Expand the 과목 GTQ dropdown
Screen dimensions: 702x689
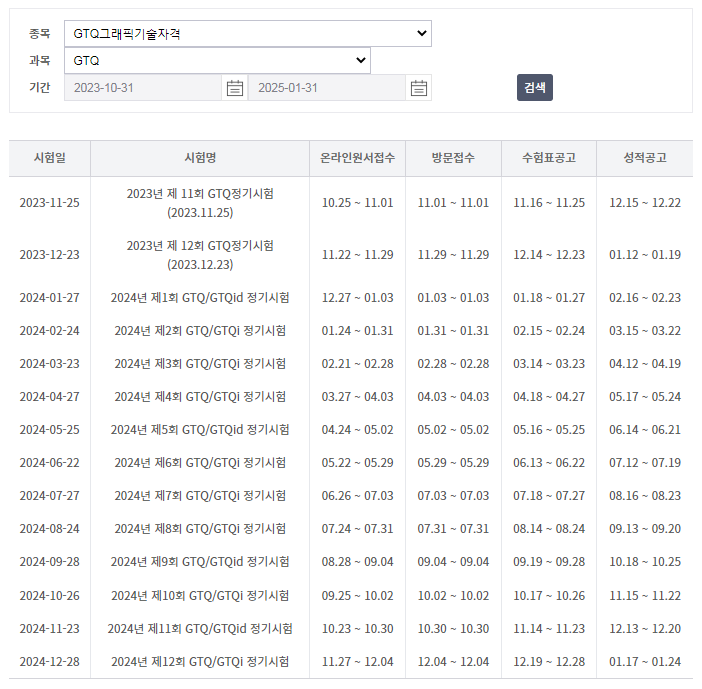click(x=216, y=61)
